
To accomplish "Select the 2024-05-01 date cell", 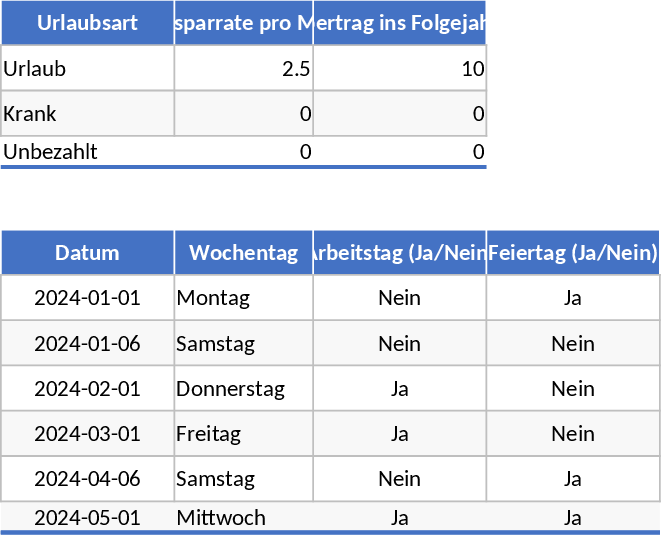I will click(87, 518).
